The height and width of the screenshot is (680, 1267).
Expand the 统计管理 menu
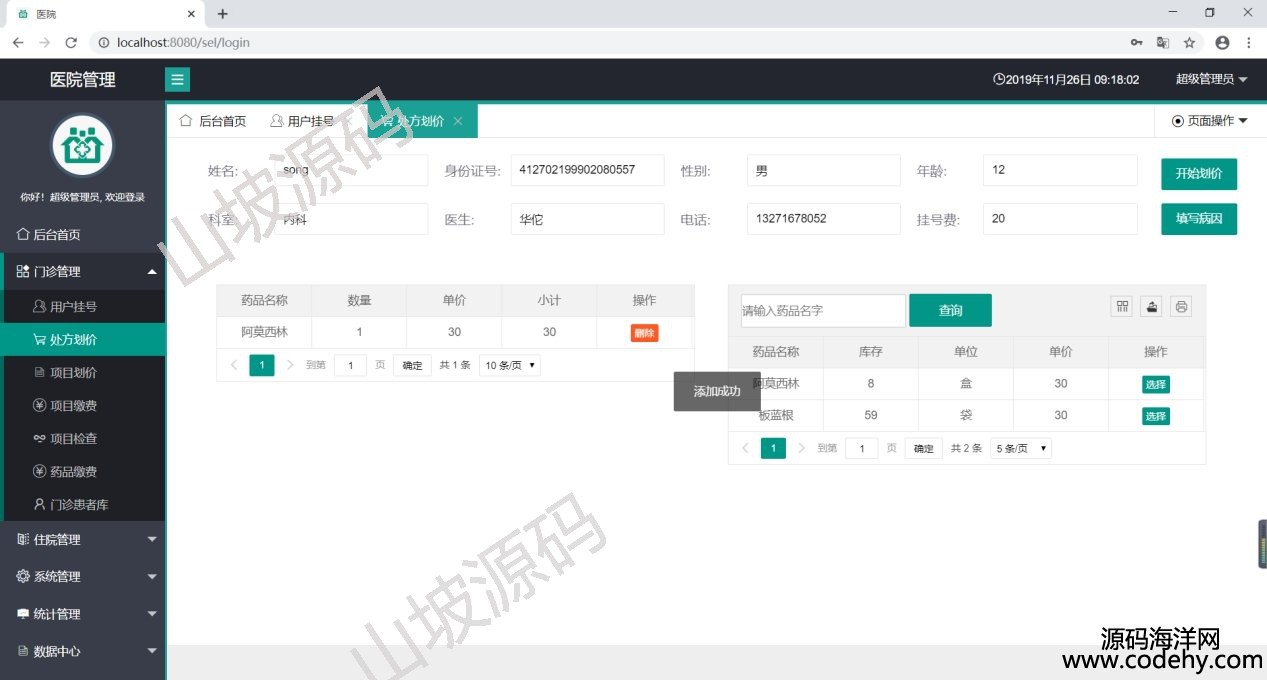tap(82, 614)
